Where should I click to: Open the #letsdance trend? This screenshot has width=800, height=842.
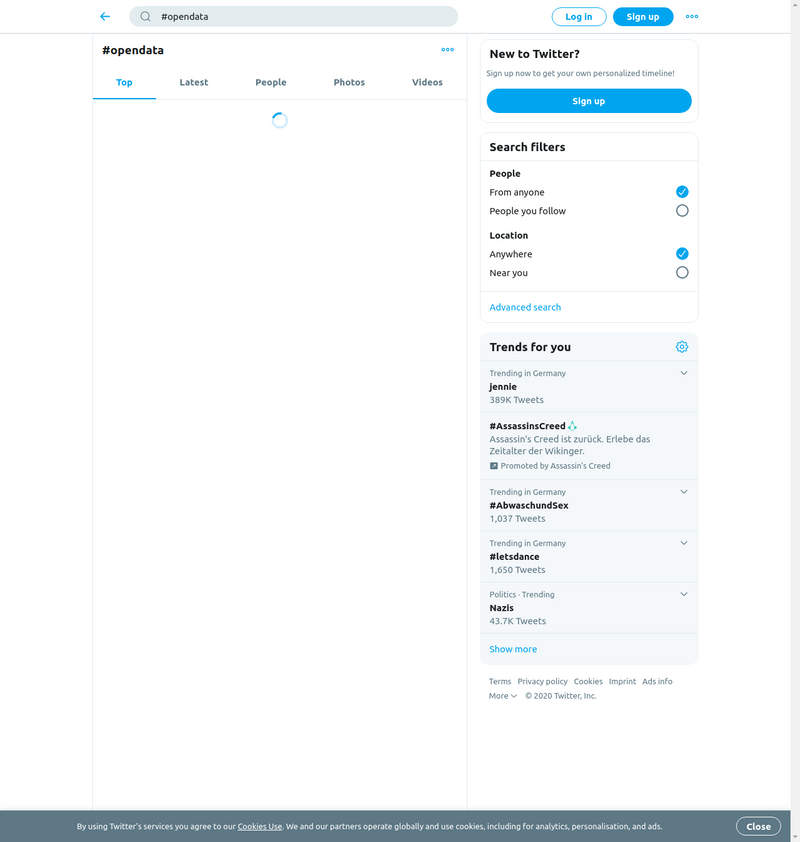589,556
